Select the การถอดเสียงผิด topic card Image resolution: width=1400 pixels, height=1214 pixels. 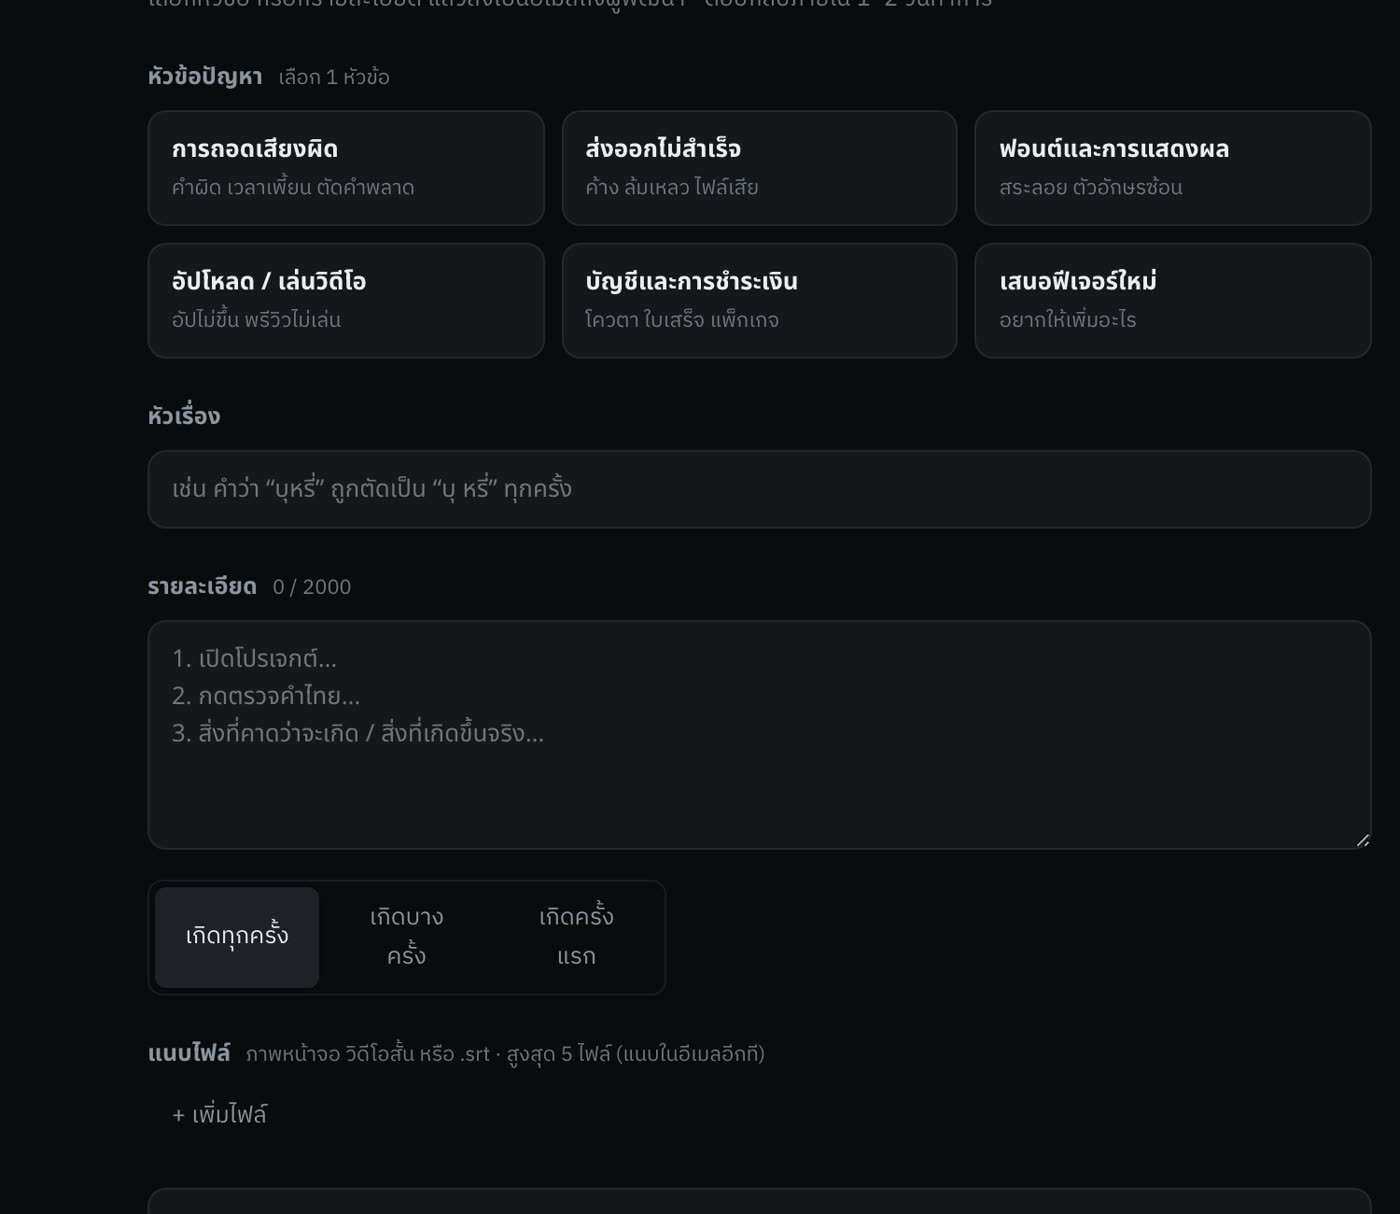(x=346, y=168)
